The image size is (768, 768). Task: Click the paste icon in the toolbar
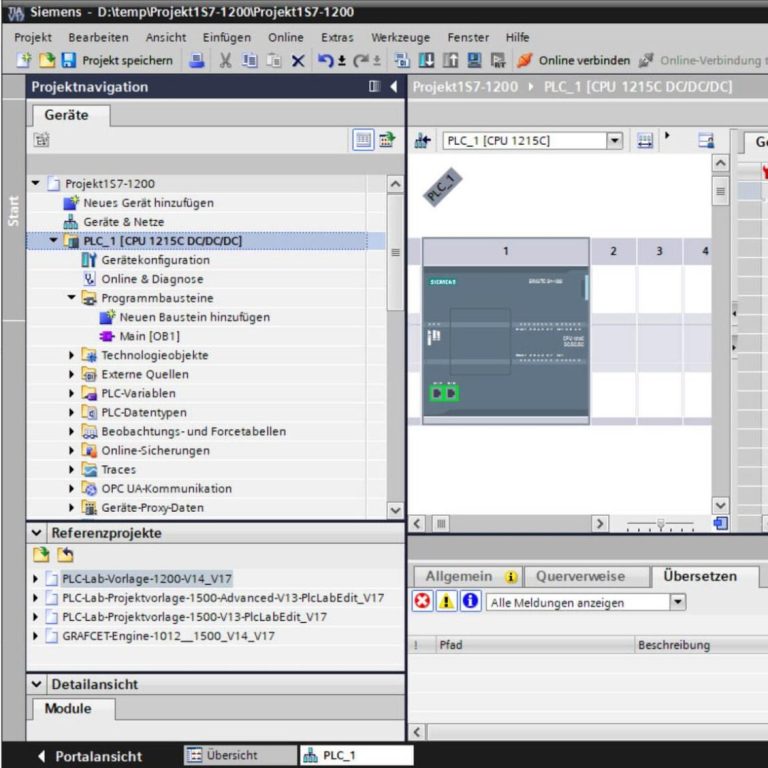[274, 60]
